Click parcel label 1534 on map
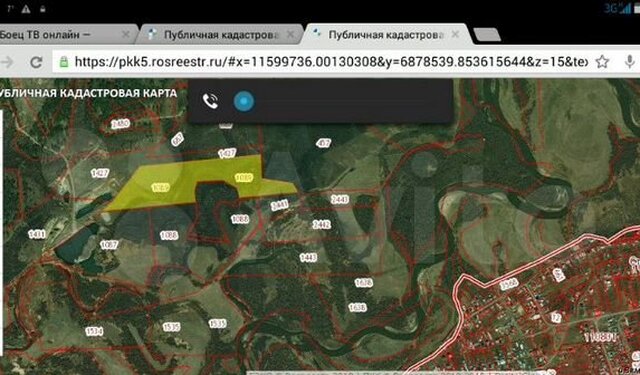The height and width of the screenshot is (375, 640). (94, 331)
